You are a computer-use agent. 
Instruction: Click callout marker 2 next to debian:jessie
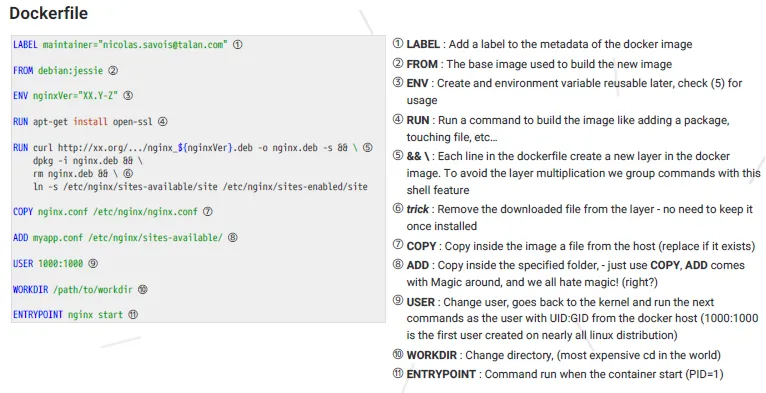click(x=113, y=70)
